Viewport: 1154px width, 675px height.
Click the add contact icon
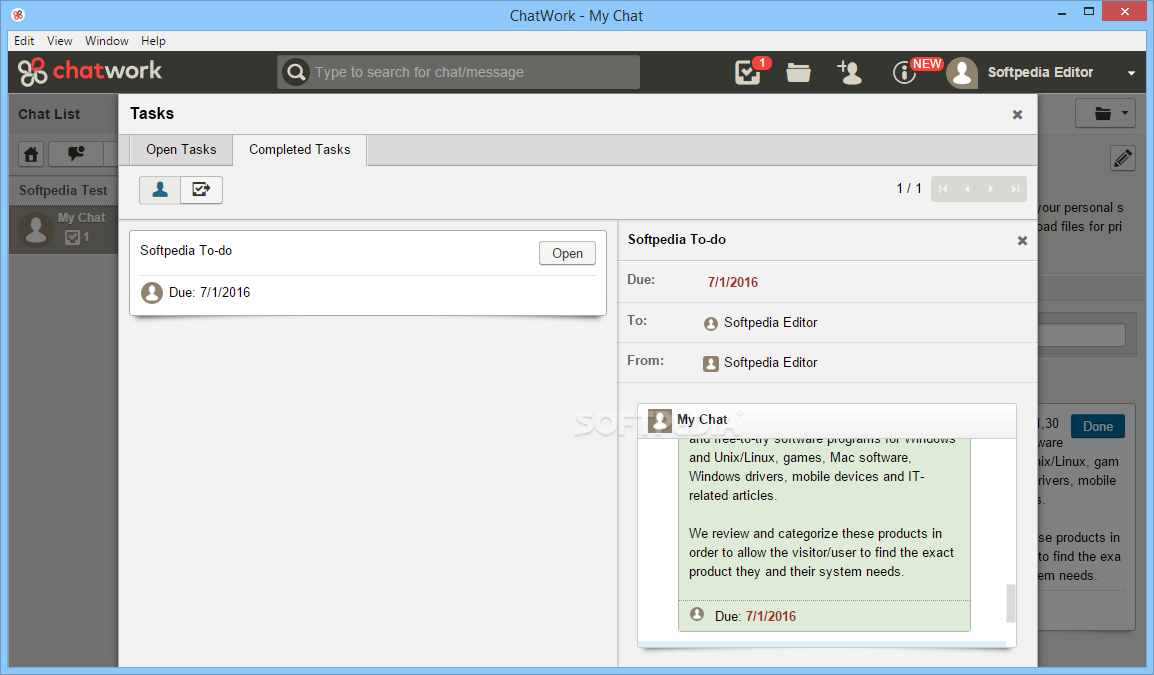pos(849,72)
